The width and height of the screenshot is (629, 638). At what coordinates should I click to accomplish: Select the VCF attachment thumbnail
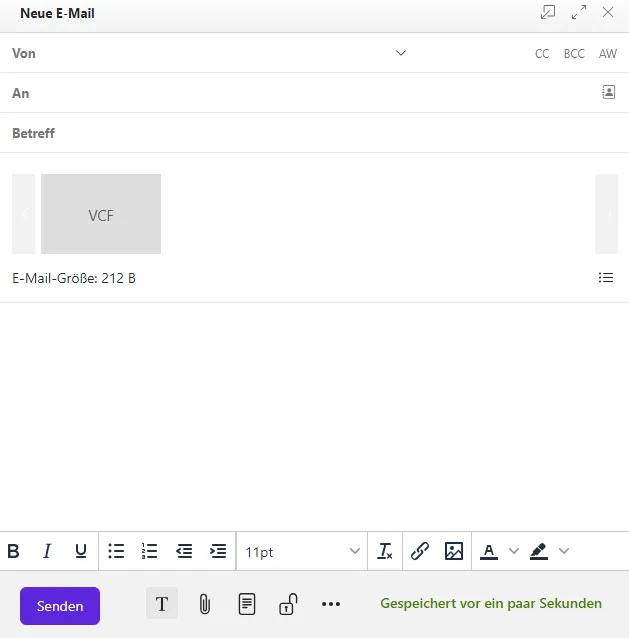tap(101, 214)
